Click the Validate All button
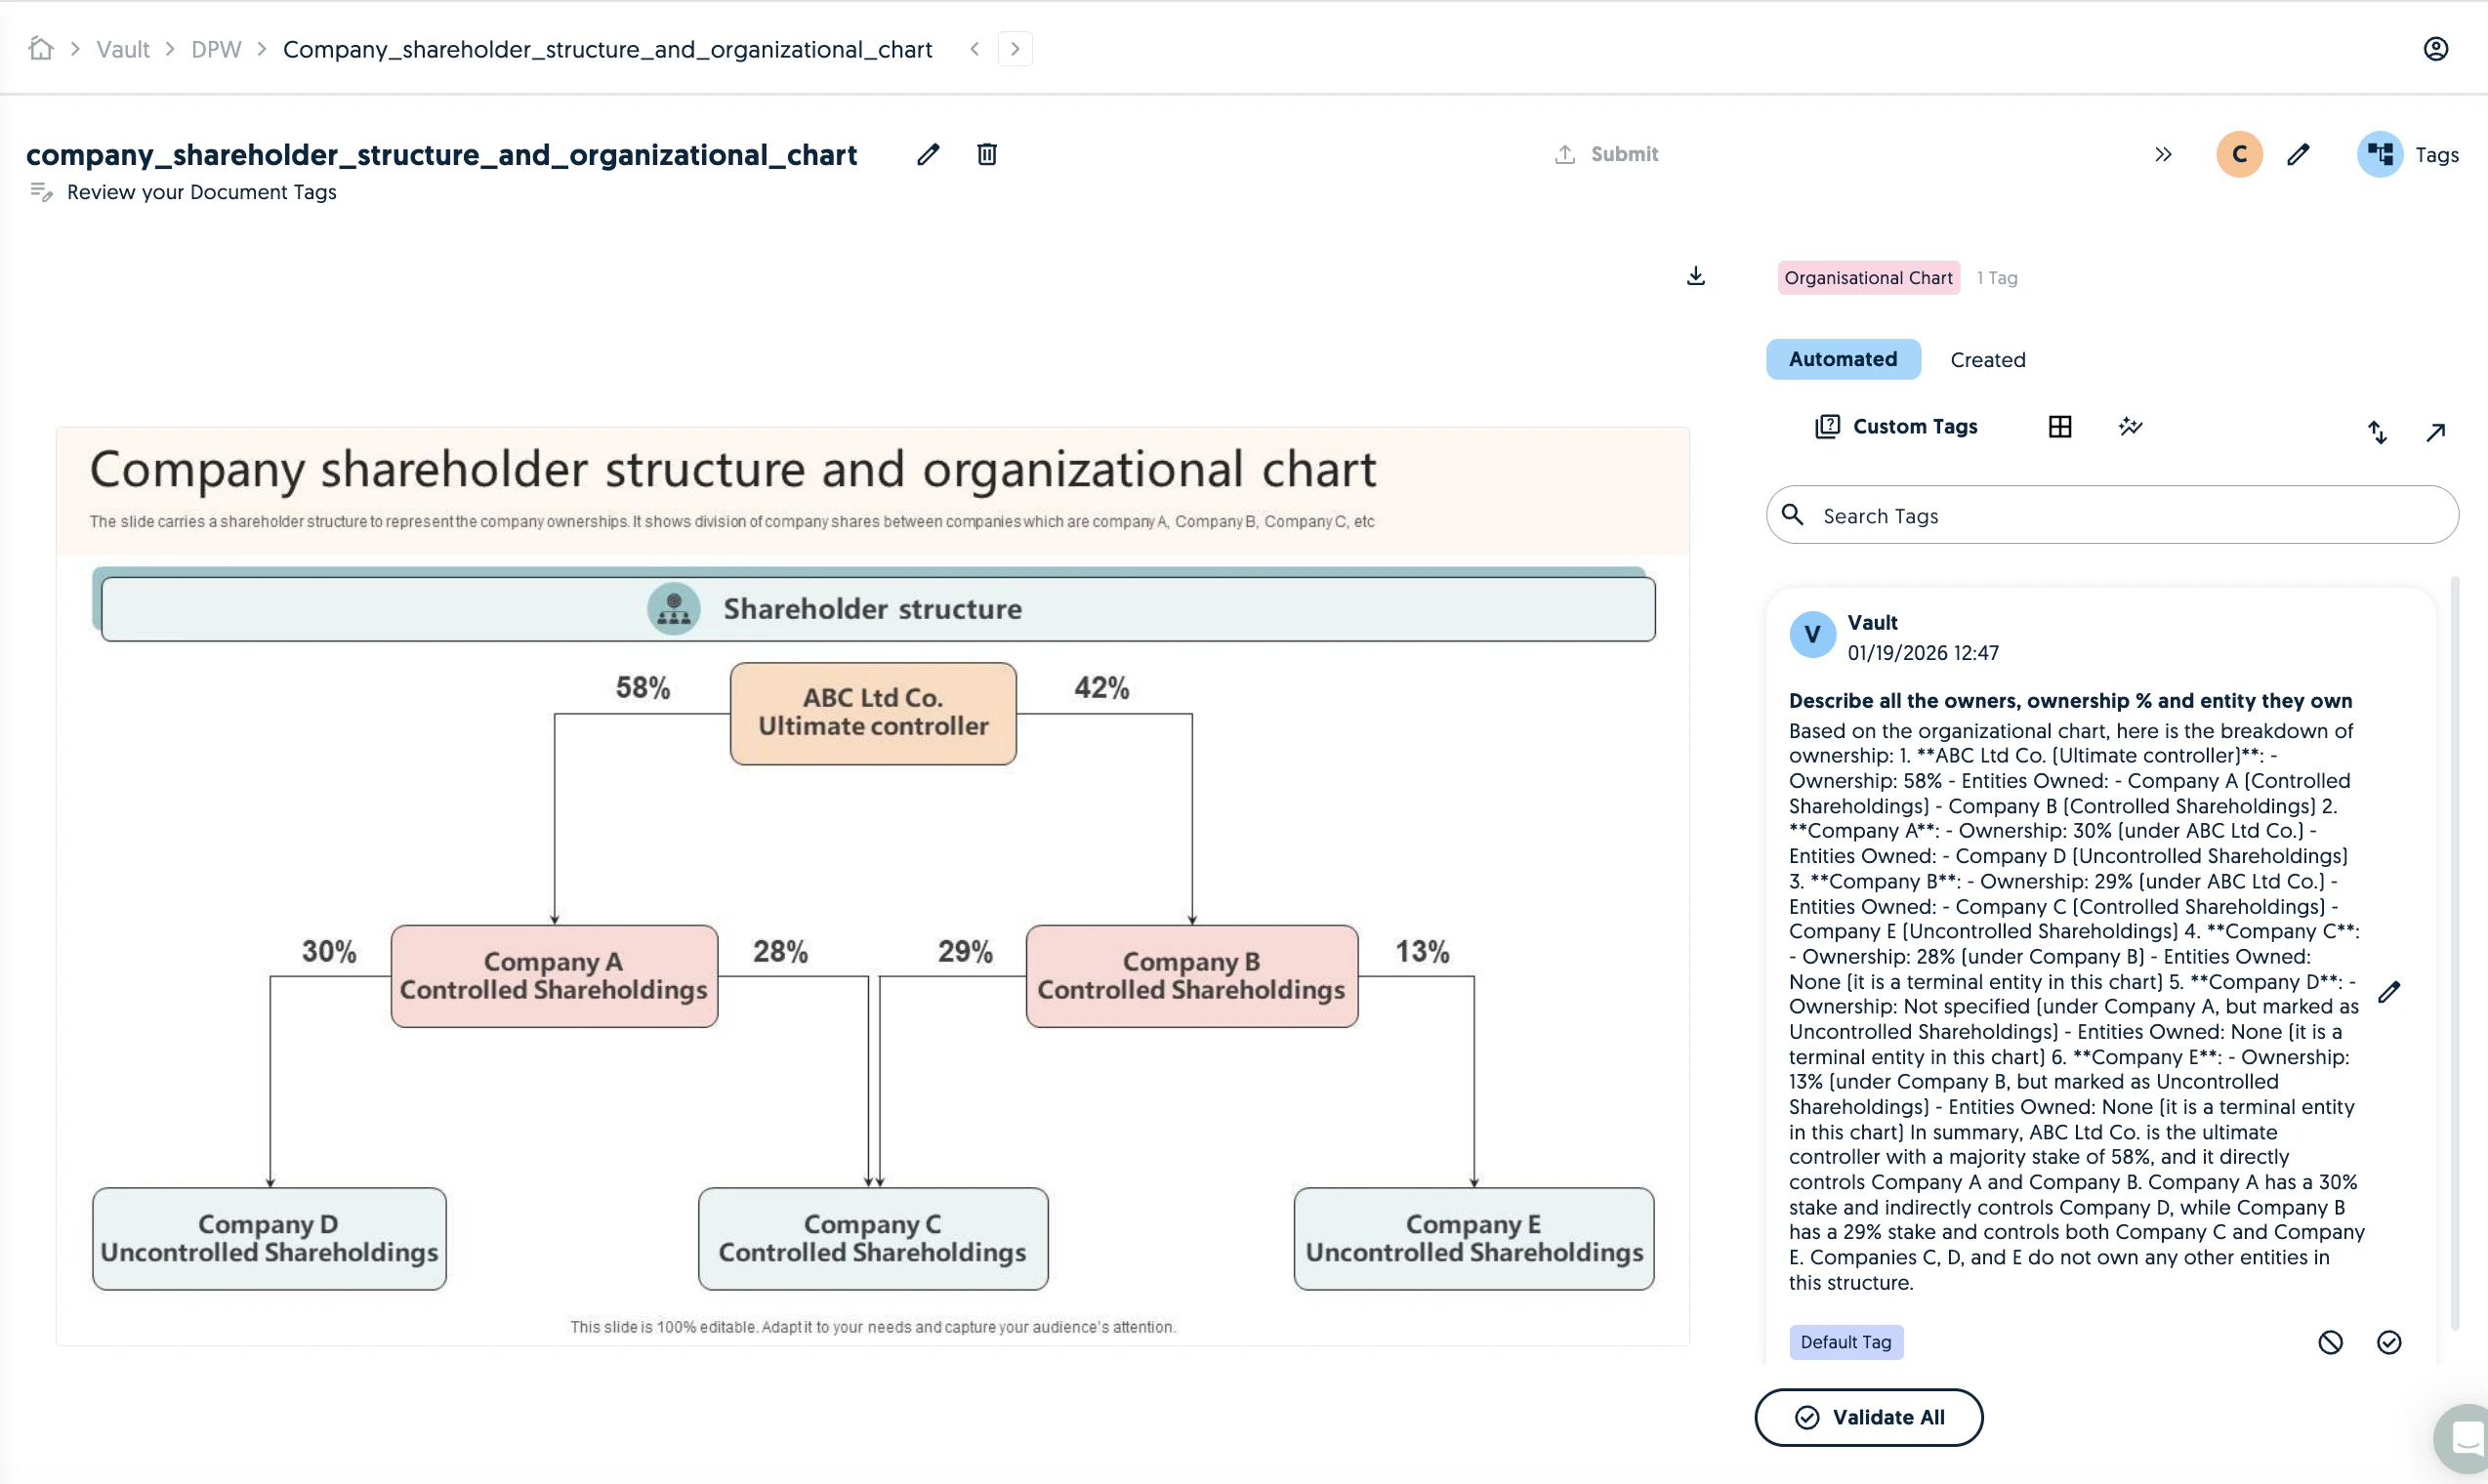The width and height of the screenshot is (2488, 1484). [1869, 1417]
